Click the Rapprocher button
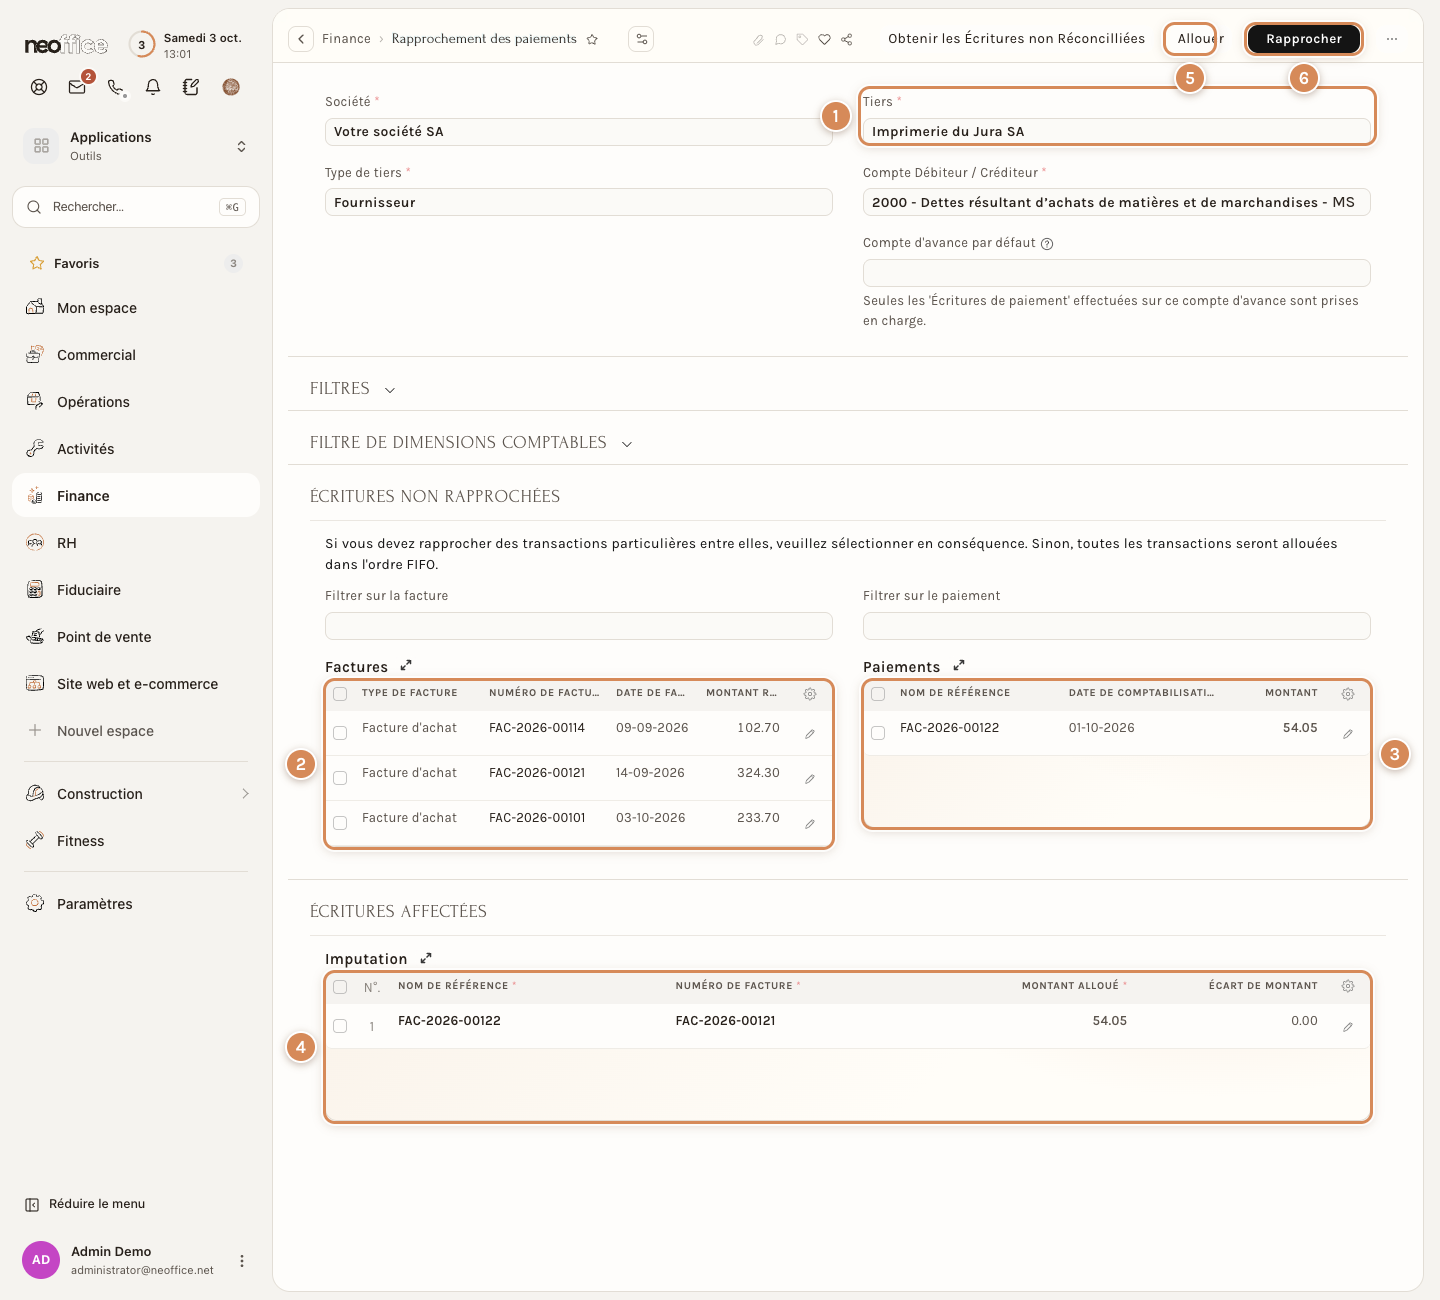This screenshot has height=1300, width=1440. click(1304, 39)
